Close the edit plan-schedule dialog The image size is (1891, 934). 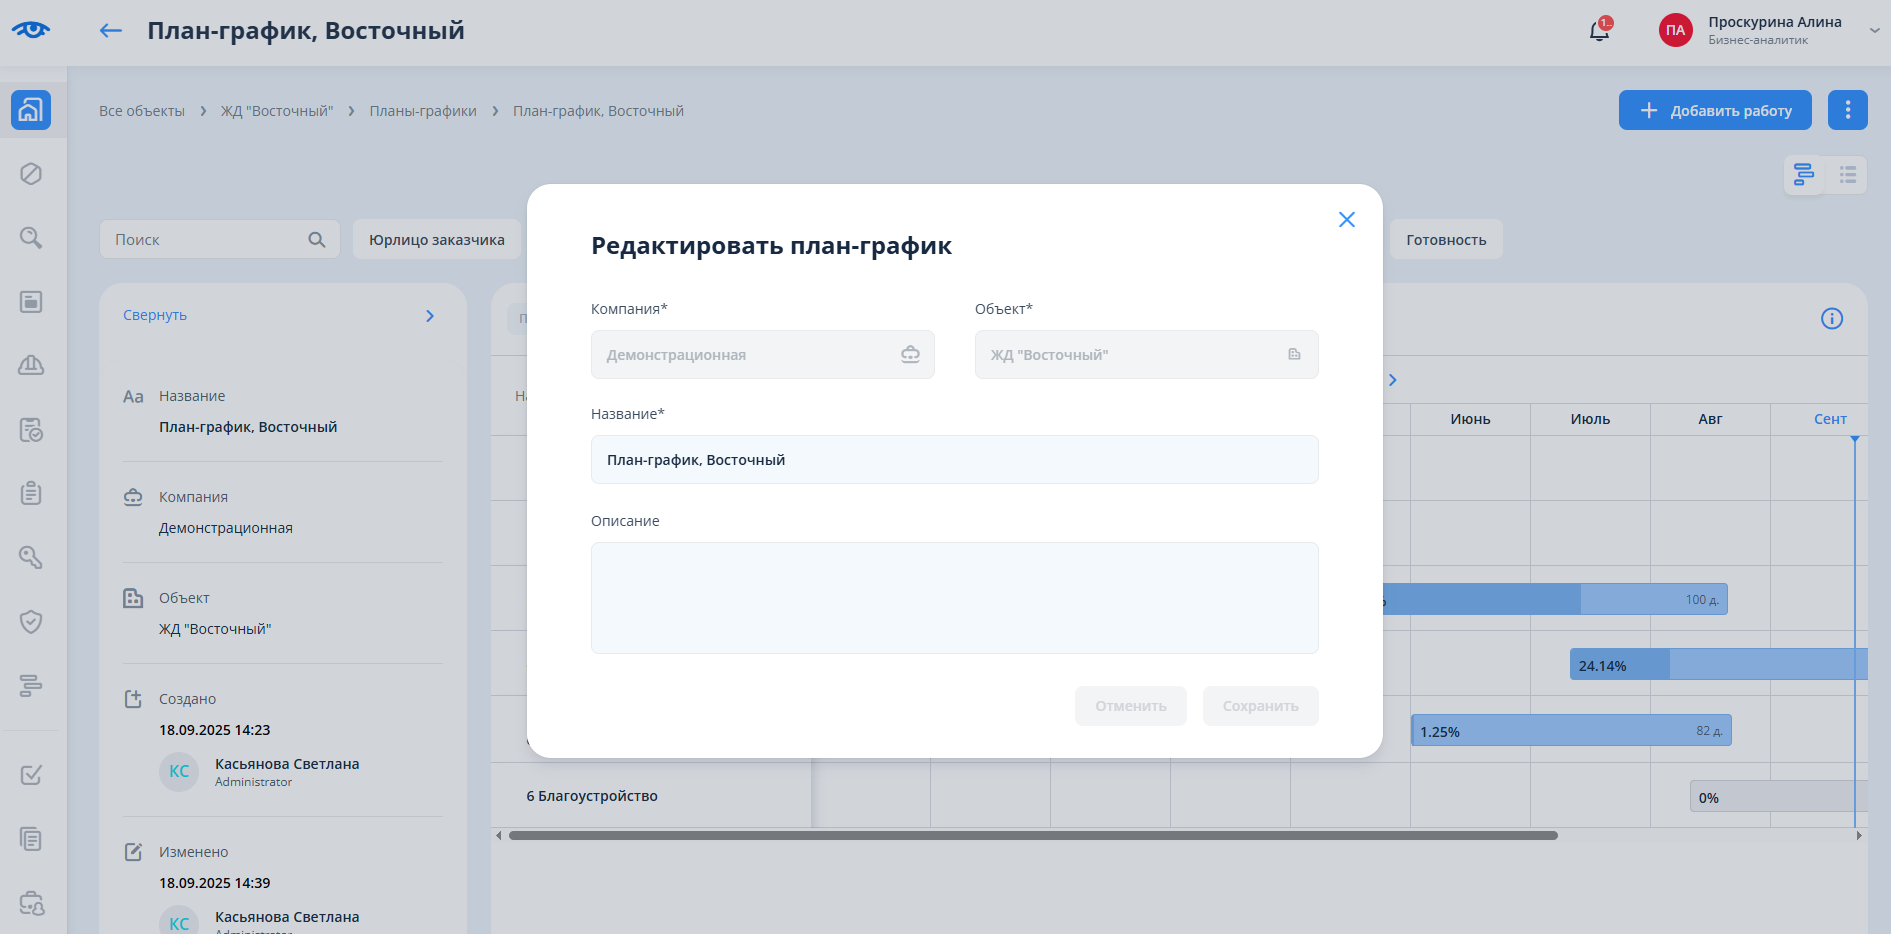click(1346, 220)
